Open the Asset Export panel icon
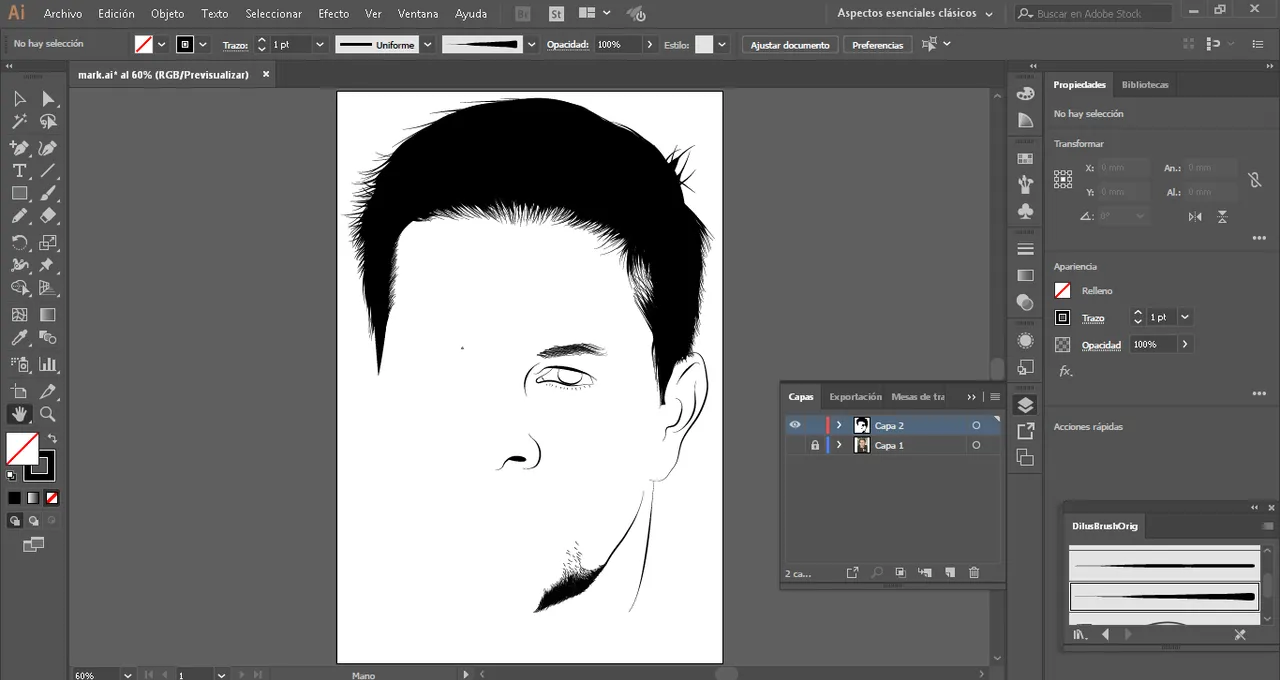Viewport: 1280px width, 680px height. (1025, 431)
